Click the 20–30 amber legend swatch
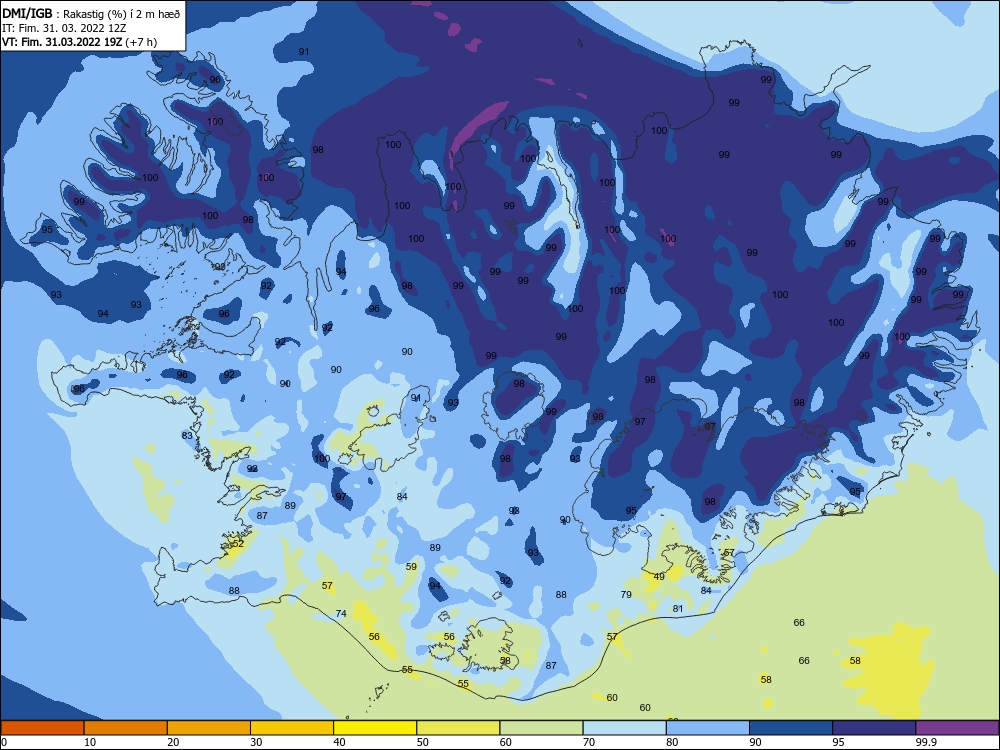The height and width of the screenshot is (750, 1000). (209, 728)
